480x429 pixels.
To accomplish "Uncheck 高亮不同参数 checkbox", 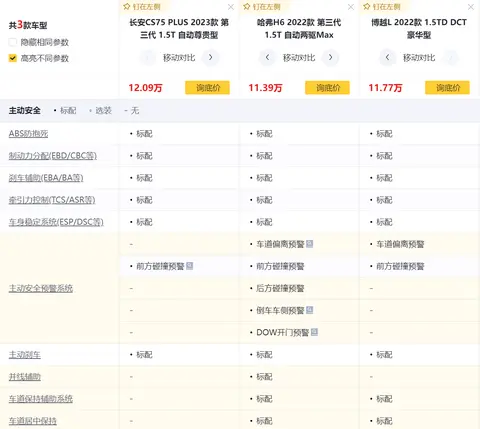I will tap(13, 58).
